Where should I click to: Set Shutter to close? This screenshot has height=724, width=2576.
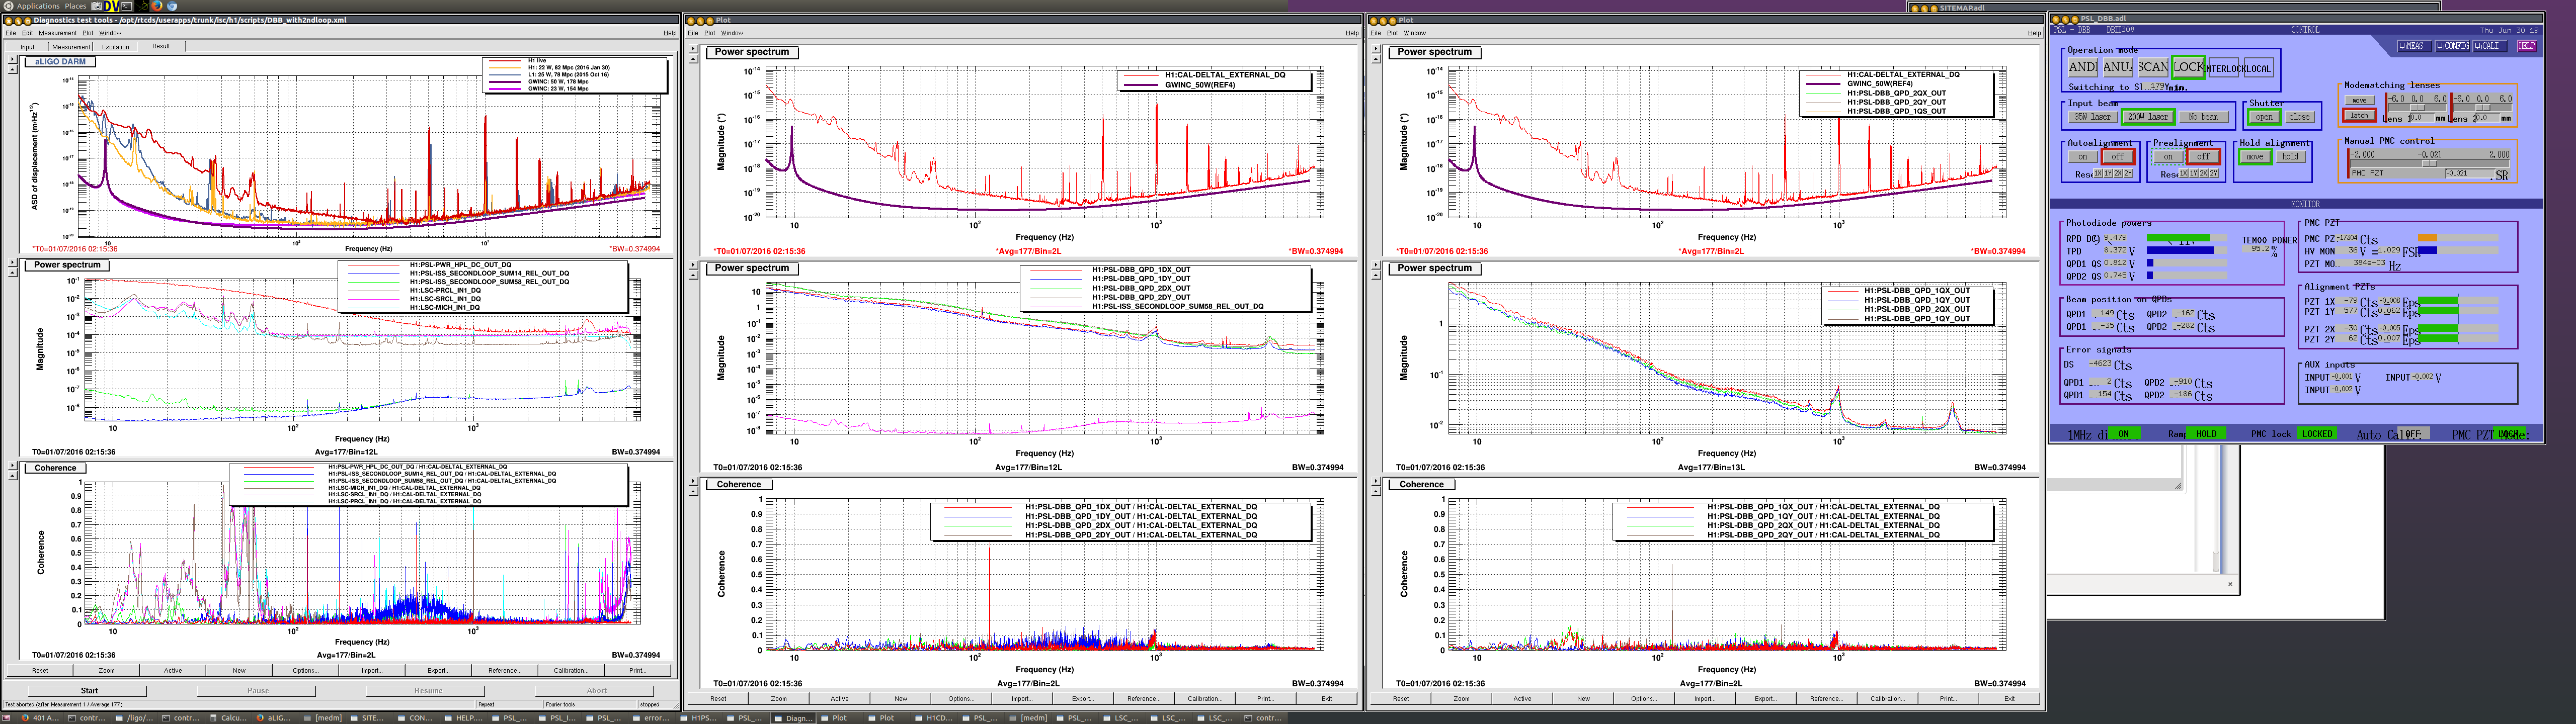coord(2300,117)
